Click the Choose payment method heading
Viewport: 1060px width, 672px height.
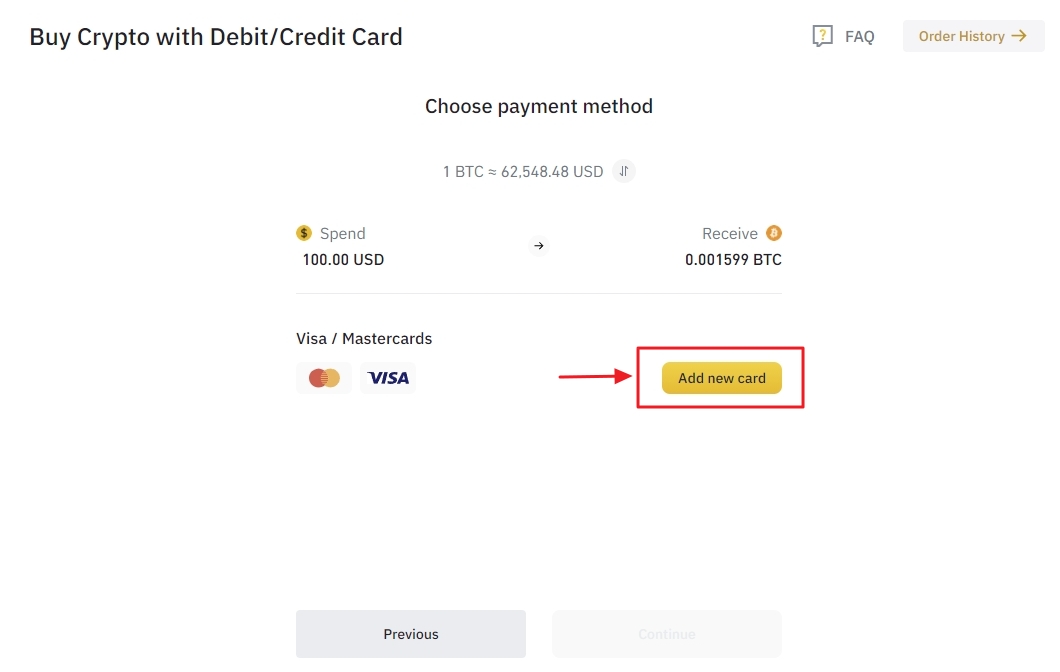[539, 106]
